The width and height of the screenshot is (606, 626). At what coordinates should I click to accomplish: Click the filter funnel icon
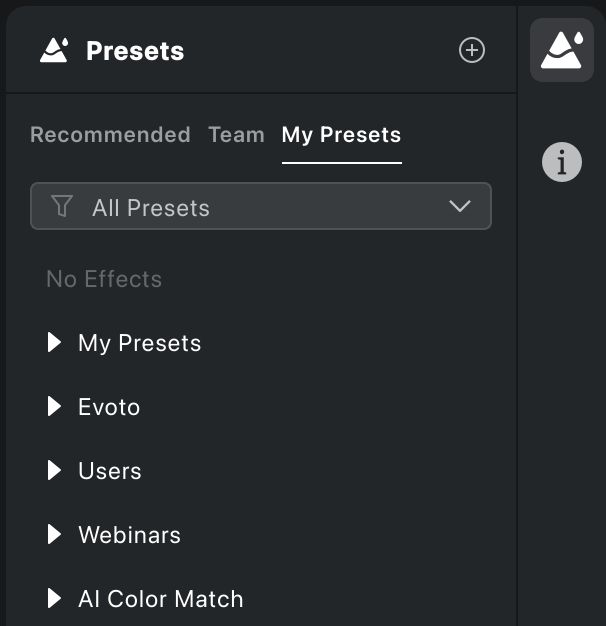[x=62, y=206]
